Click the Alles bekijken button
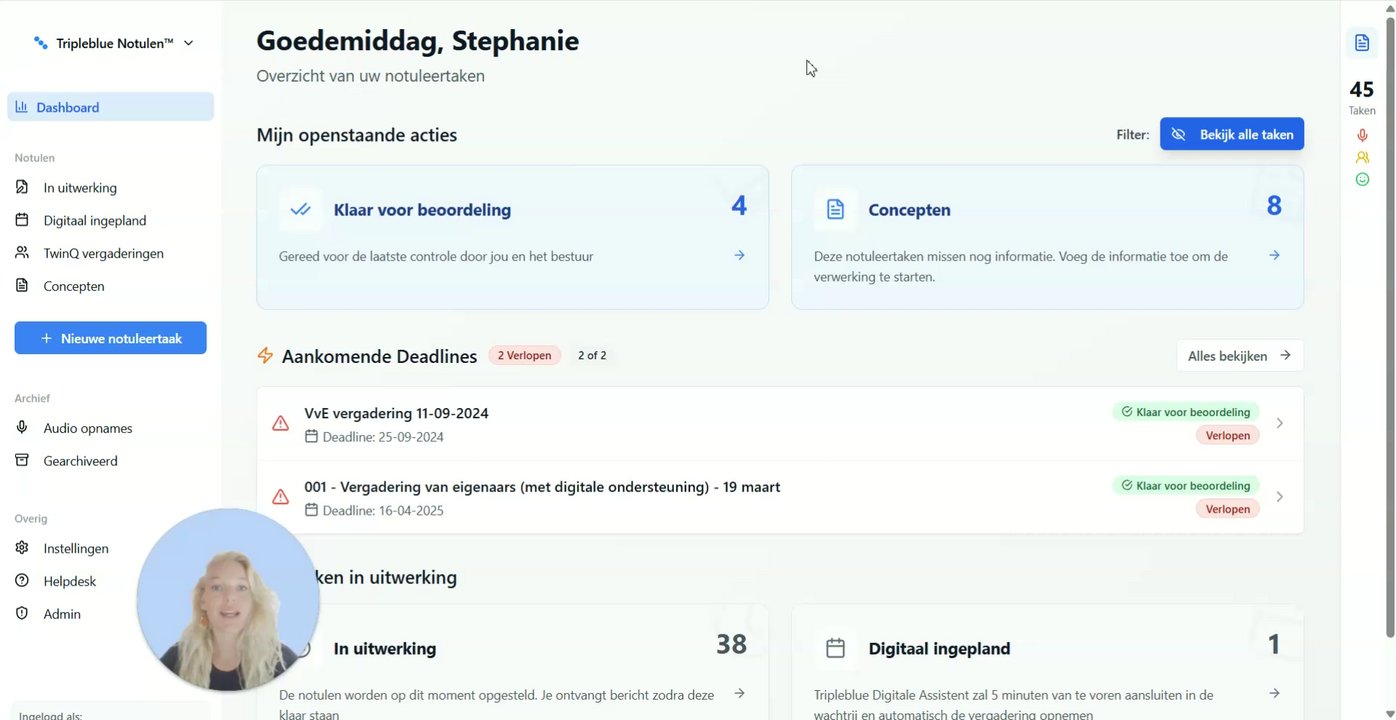The height and width of the screenshot is (720, 1396). 1239,356
